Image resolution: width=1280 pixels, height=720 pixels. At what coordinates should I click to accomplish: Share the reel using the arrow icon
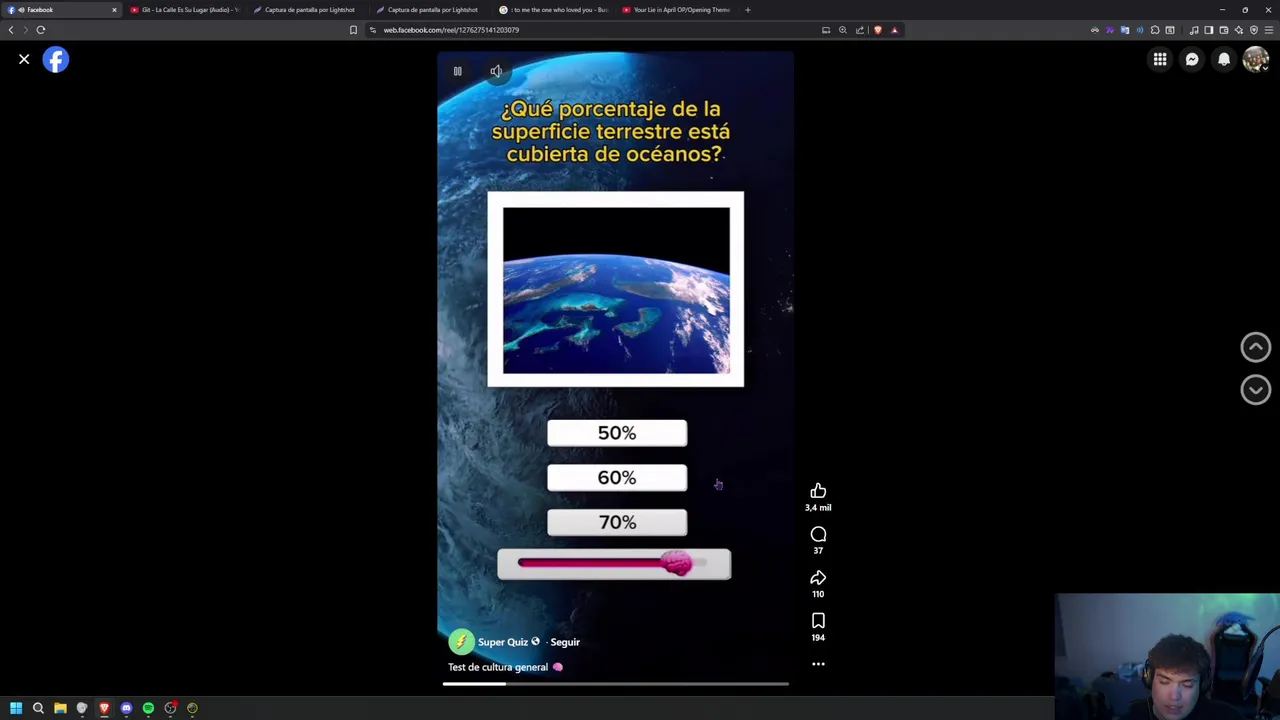(818, 578)
